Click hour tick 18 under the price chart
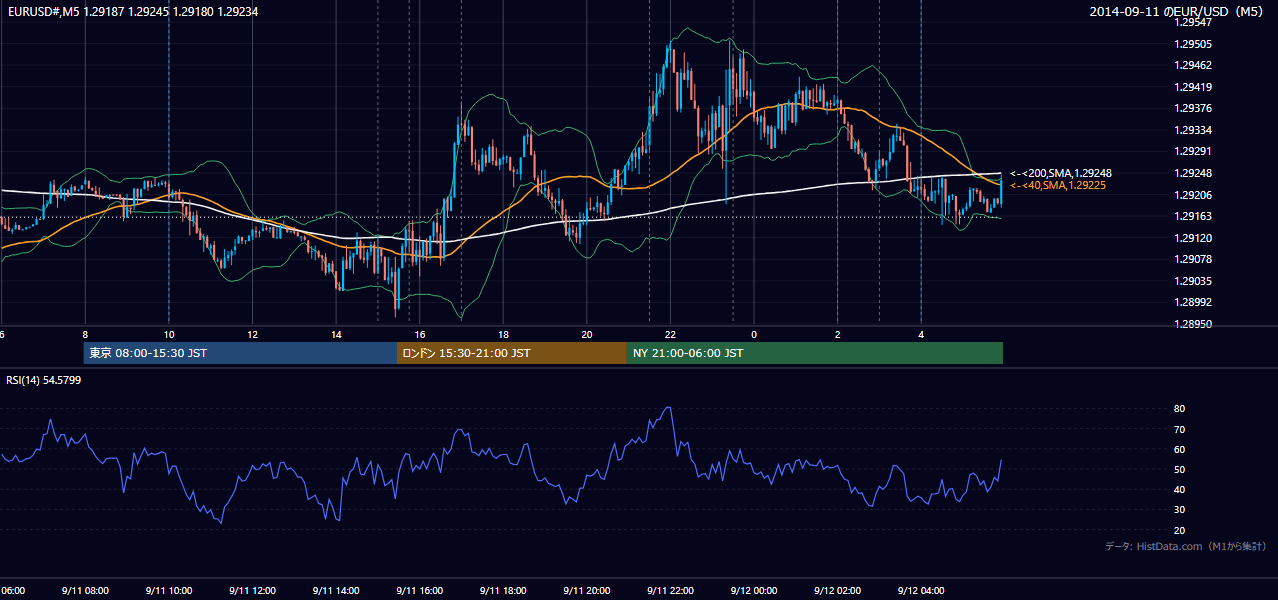The image size is (1278, 600). pyautogui.click(x=503, y=334)
